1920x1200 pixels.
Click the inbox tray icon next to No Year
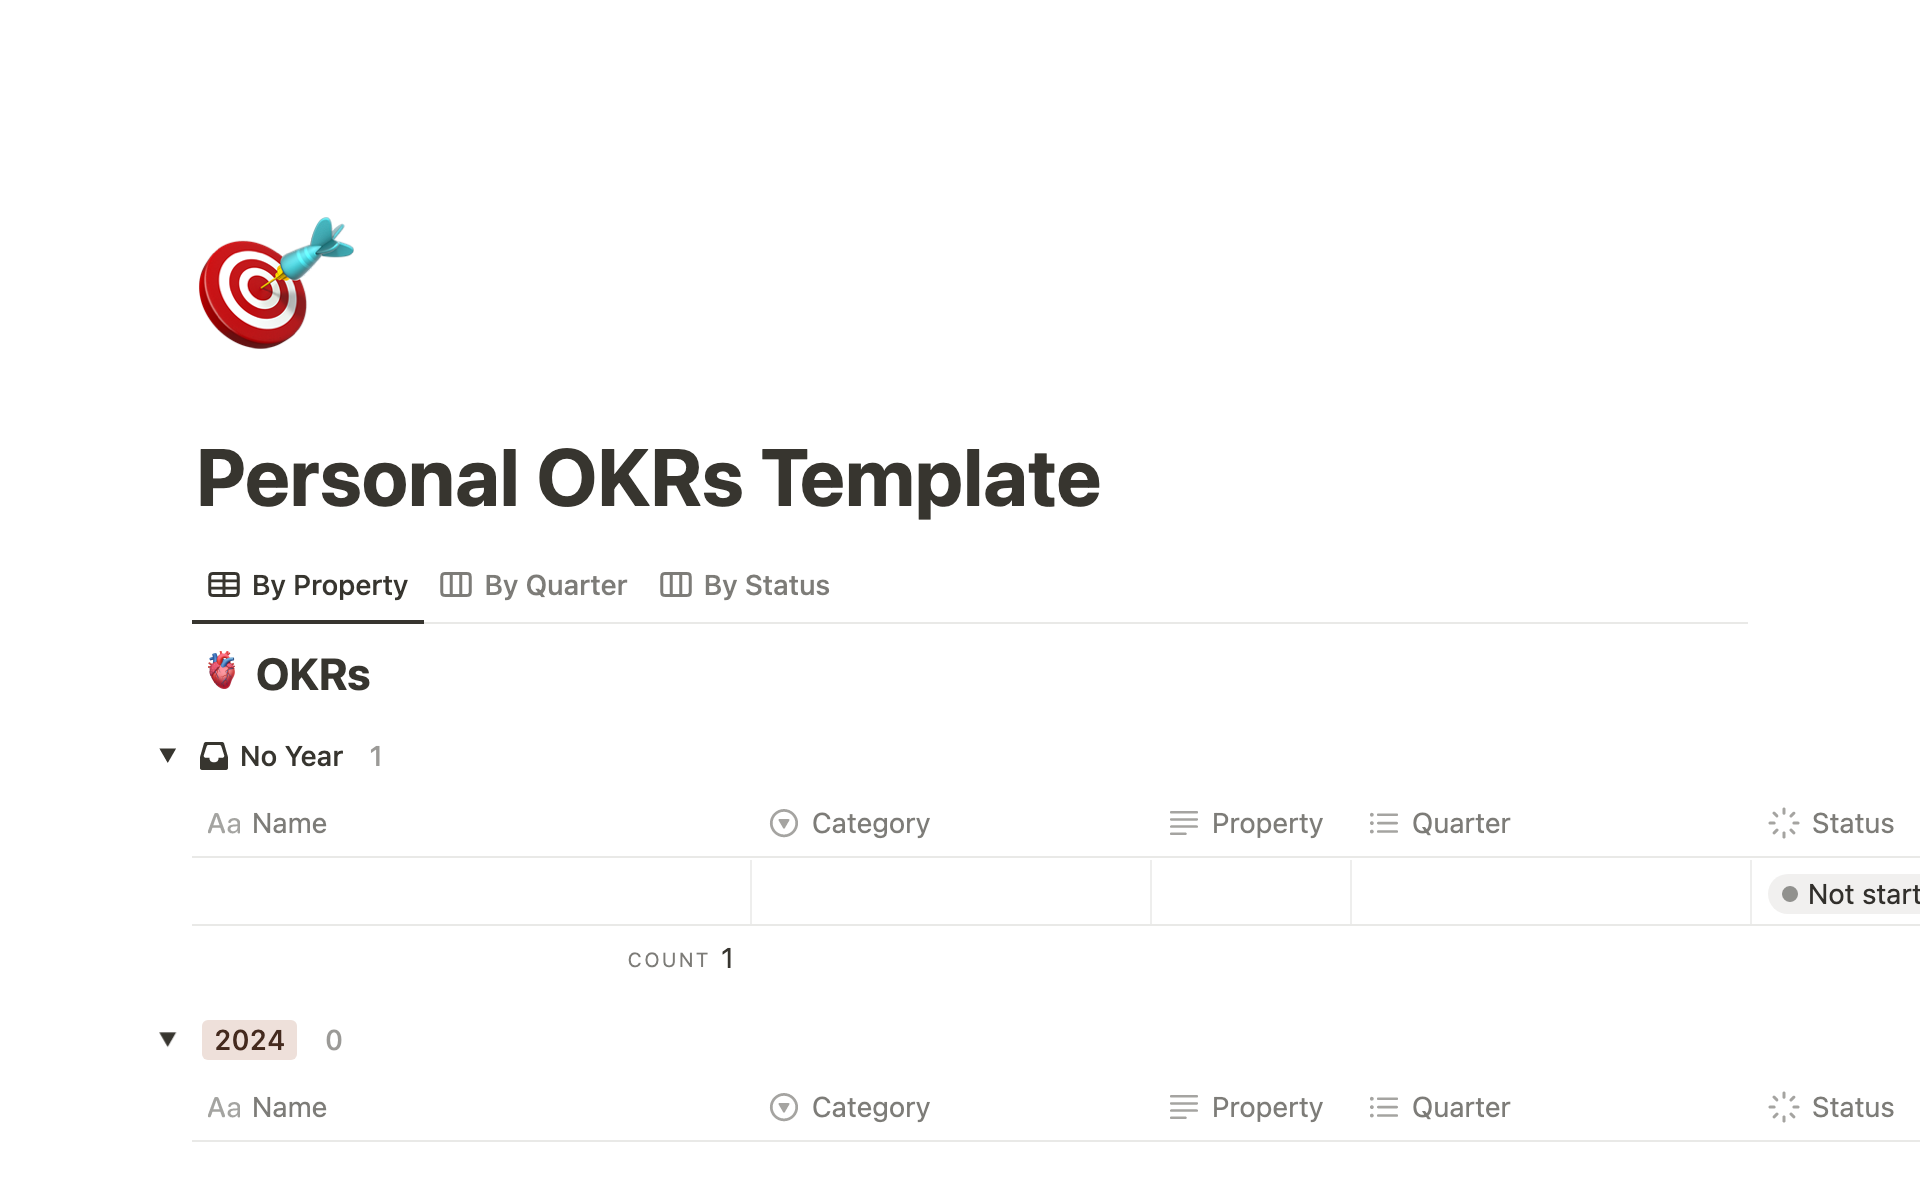click(x=214, y=756)
